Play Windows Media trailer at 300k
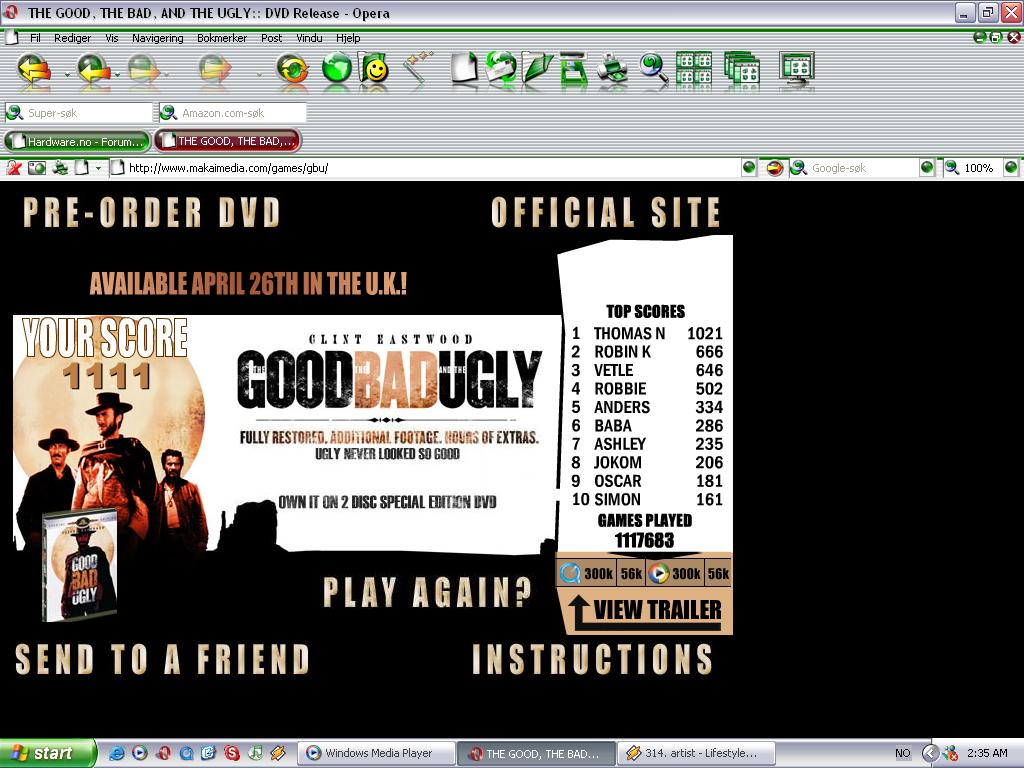Viewport: 1024px width, 768px height. 675,573
